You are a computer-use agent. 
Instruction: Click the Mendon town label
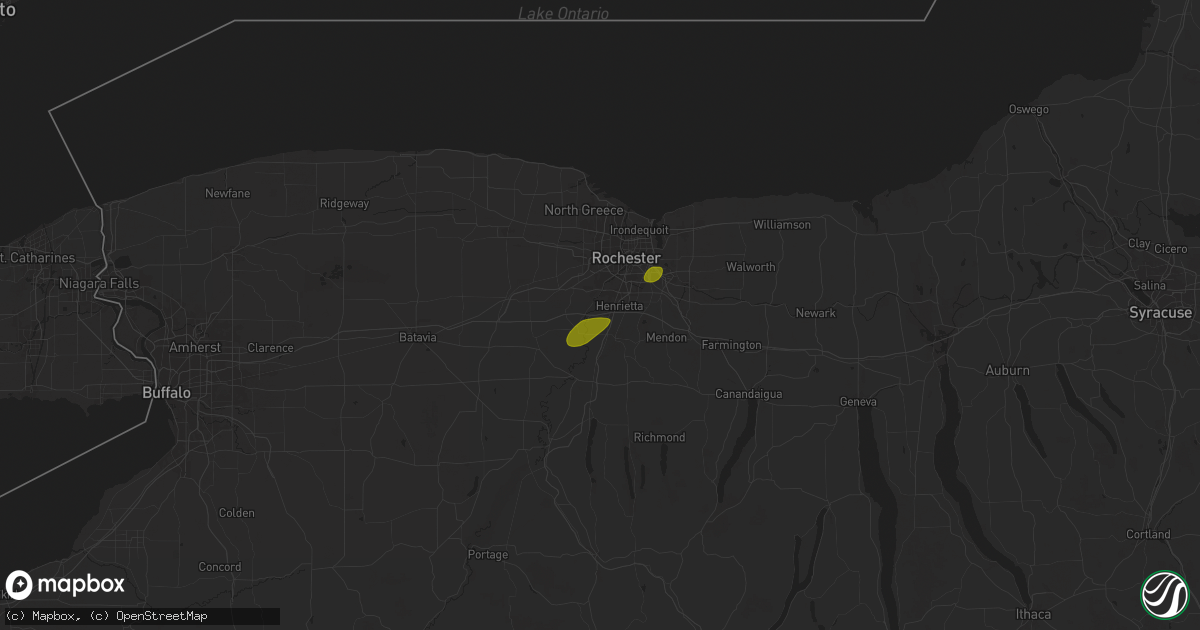tap(666, 338)
